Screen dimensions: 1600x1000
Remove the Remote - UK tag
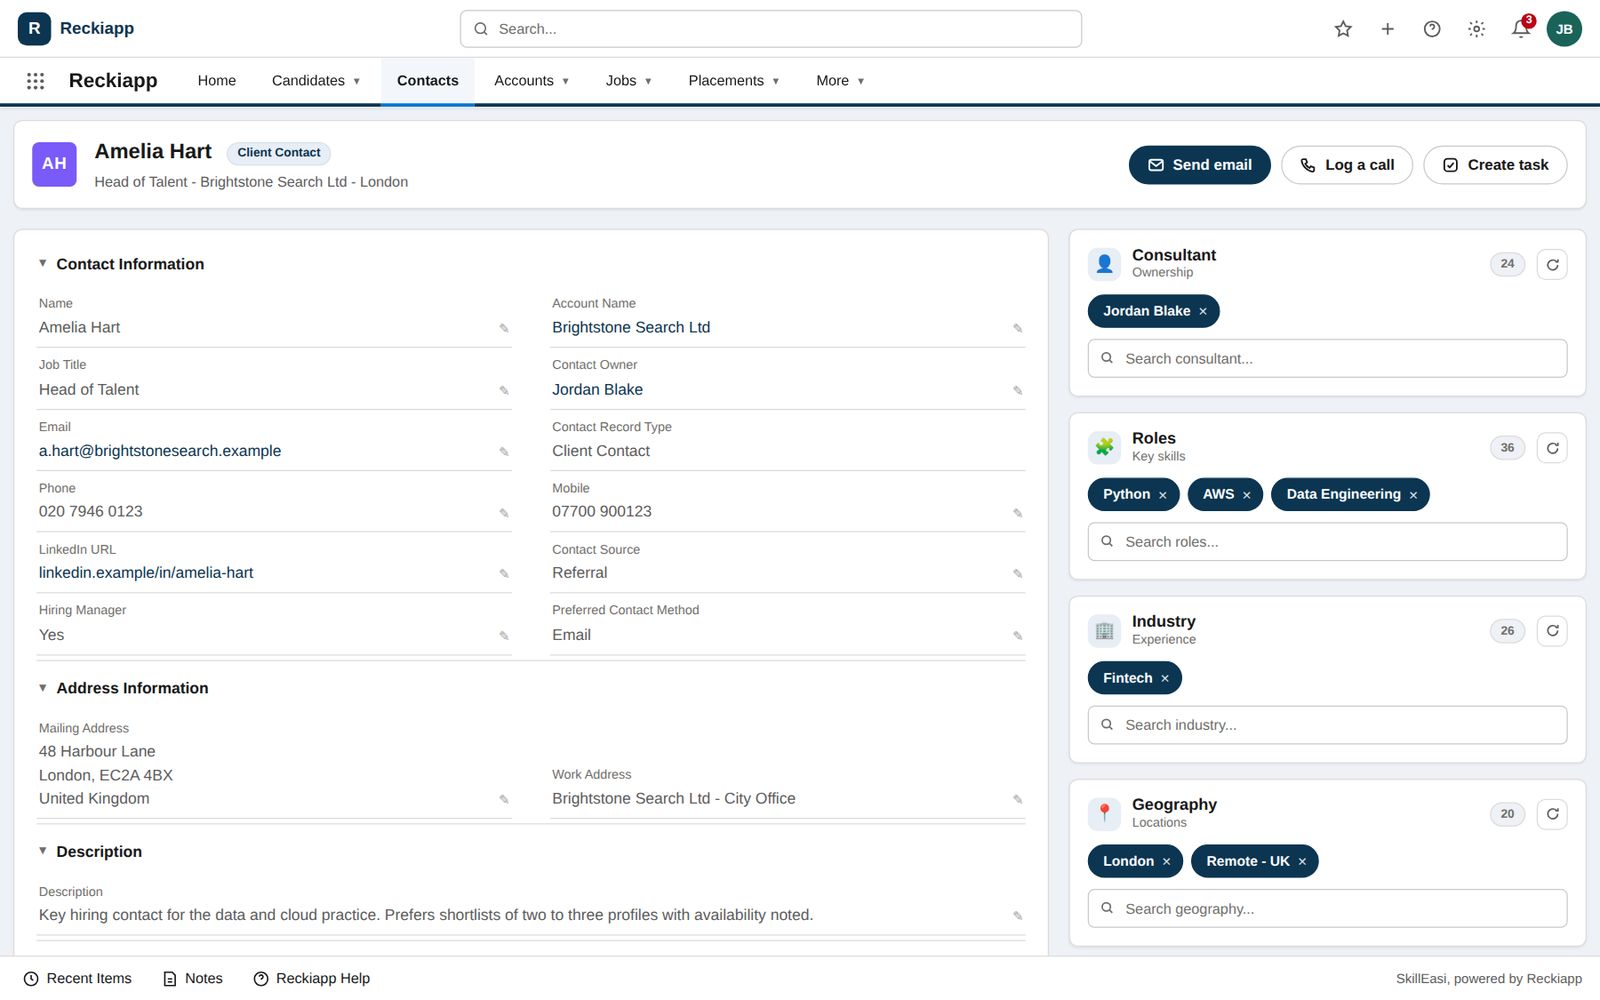pyautogui.click(x=1302, y=862)
